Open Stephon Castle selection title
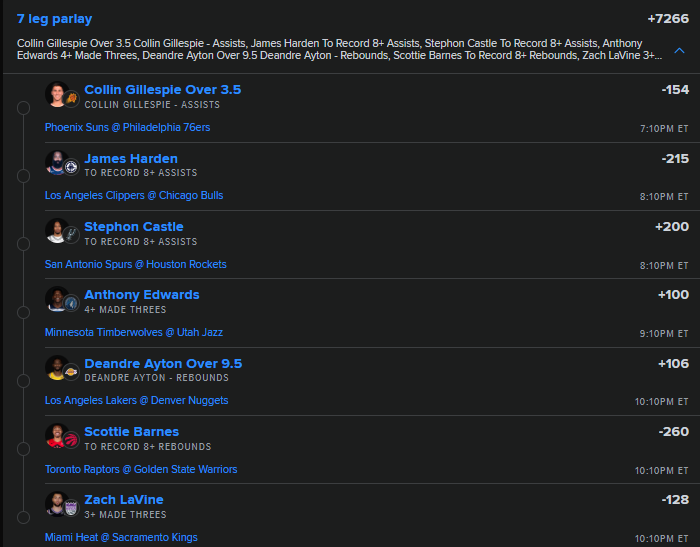Screen dimensions: 700x547 click(x=134, y=227)
